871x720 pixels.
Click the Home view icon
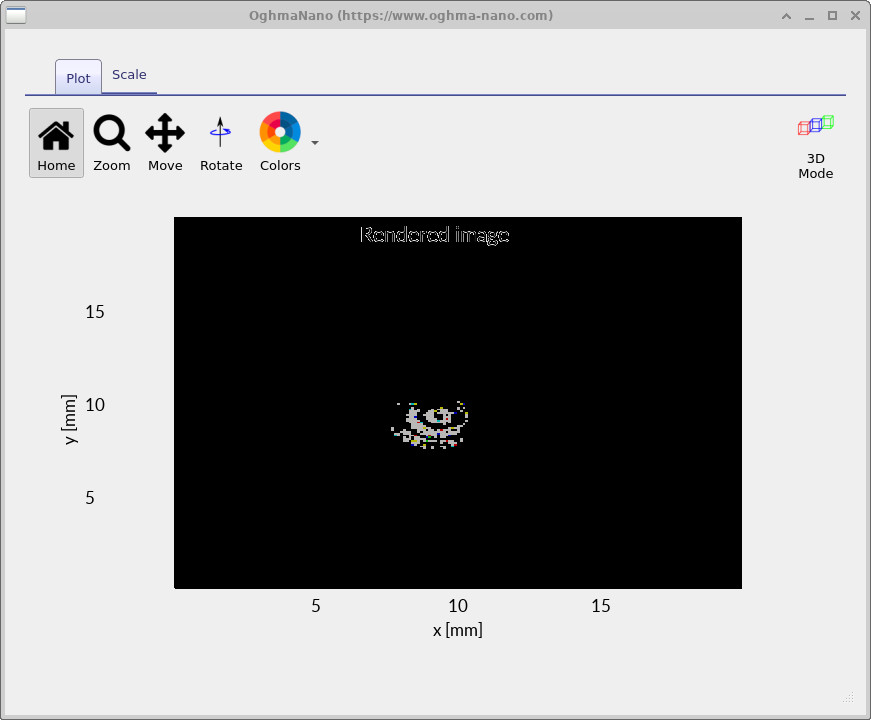pyautogui.click(x=56, y=142)
